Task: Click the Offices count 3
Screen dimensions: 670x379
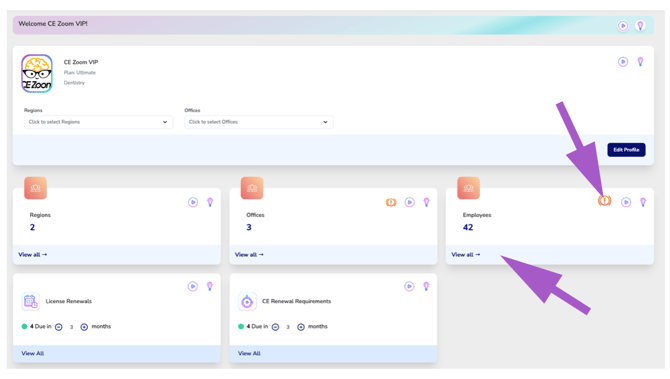Action: coord(249,228)
